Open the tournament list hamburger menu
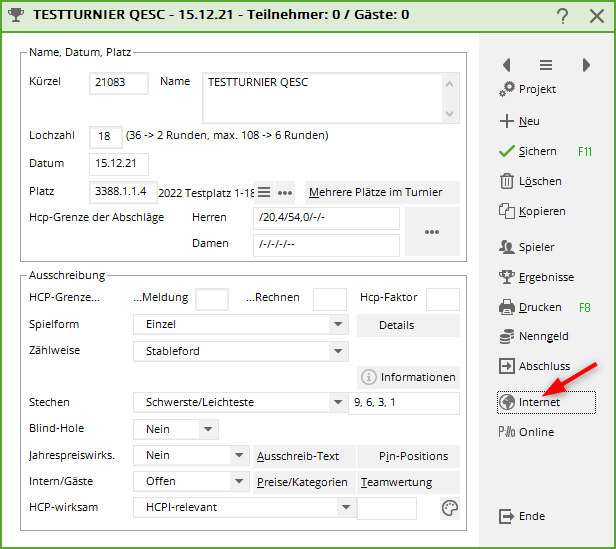This screenshot has width=616, height=549. coord(546,65)
